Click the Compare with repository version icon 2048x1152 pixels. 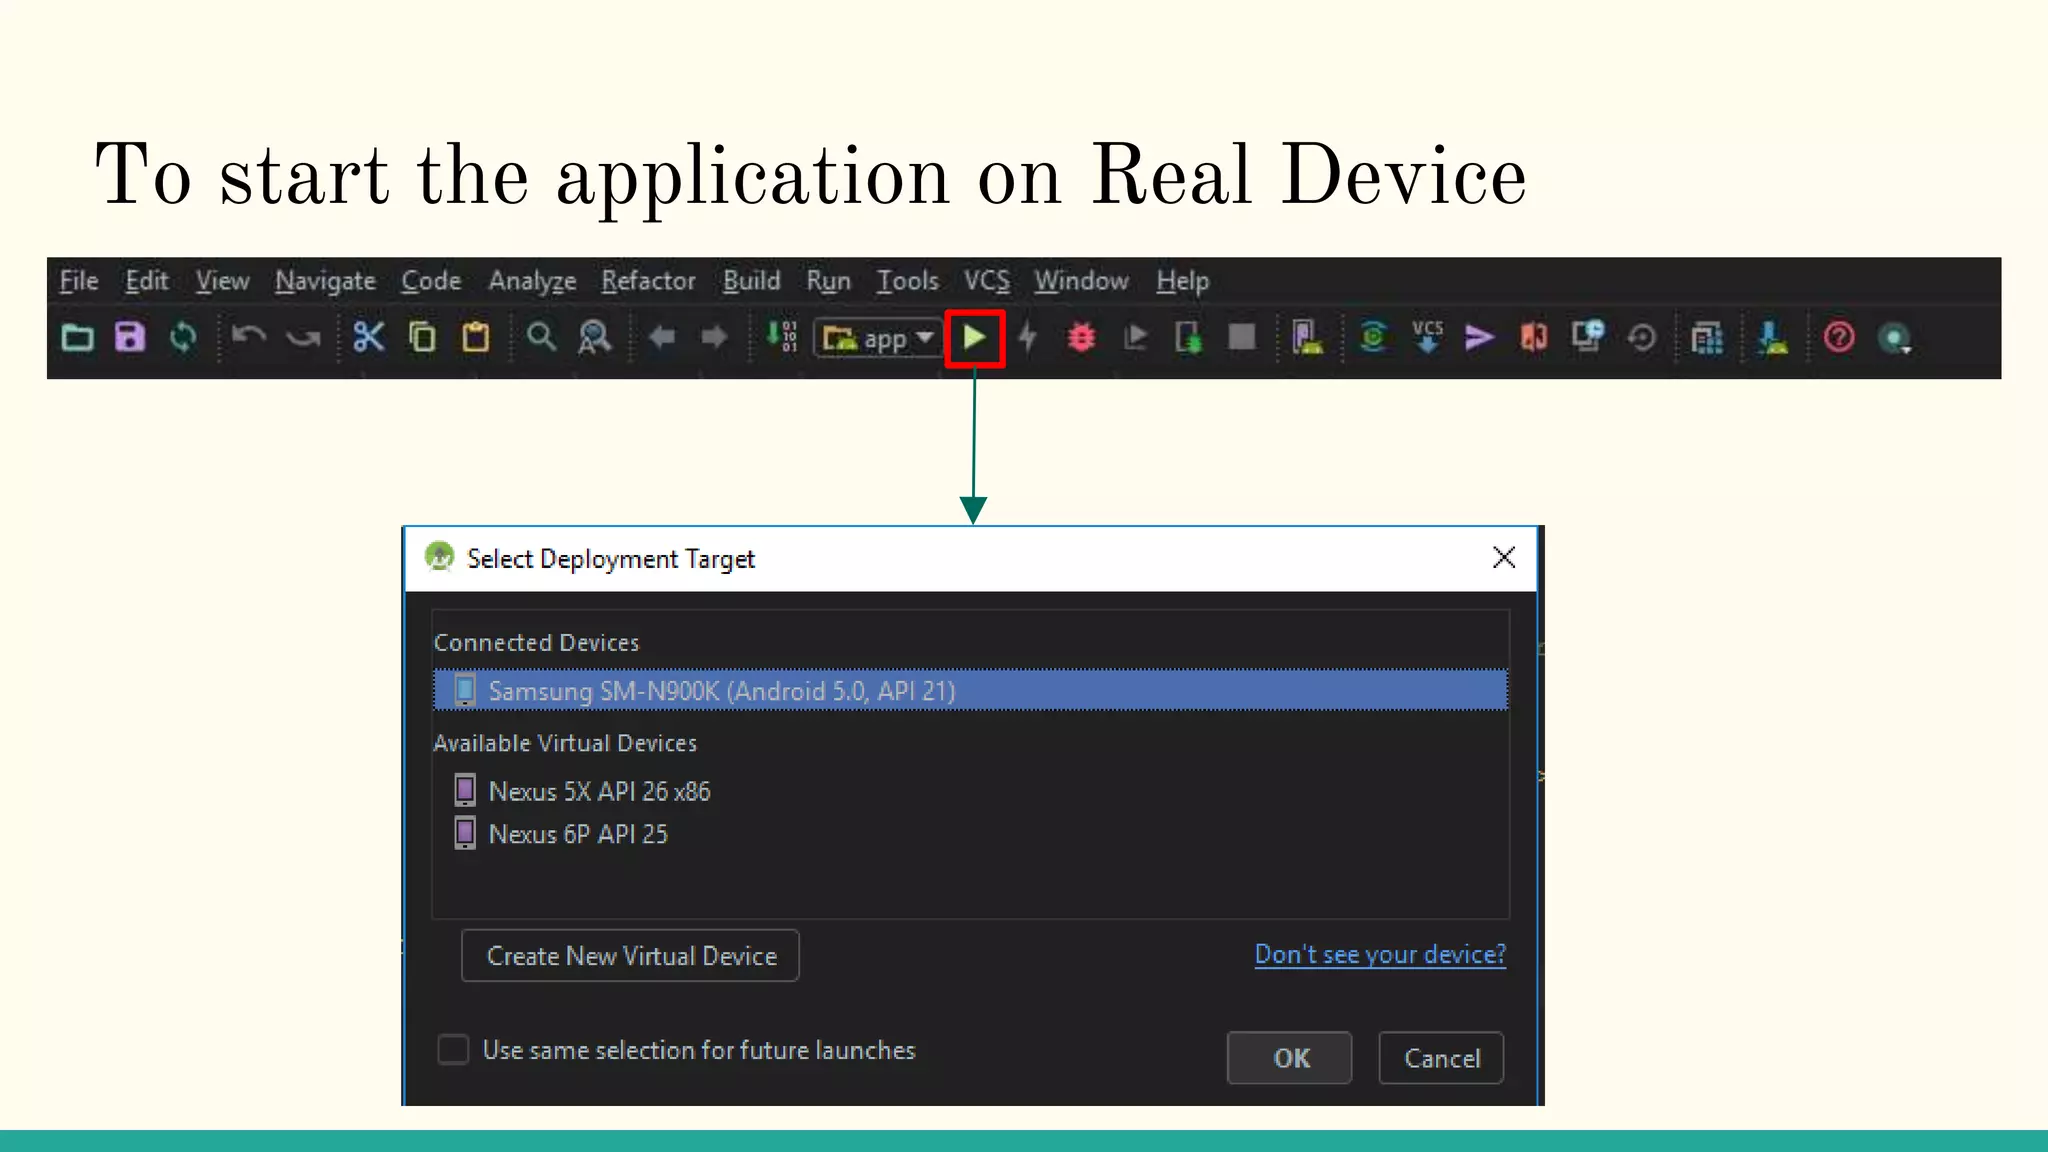click(1534, 337)
